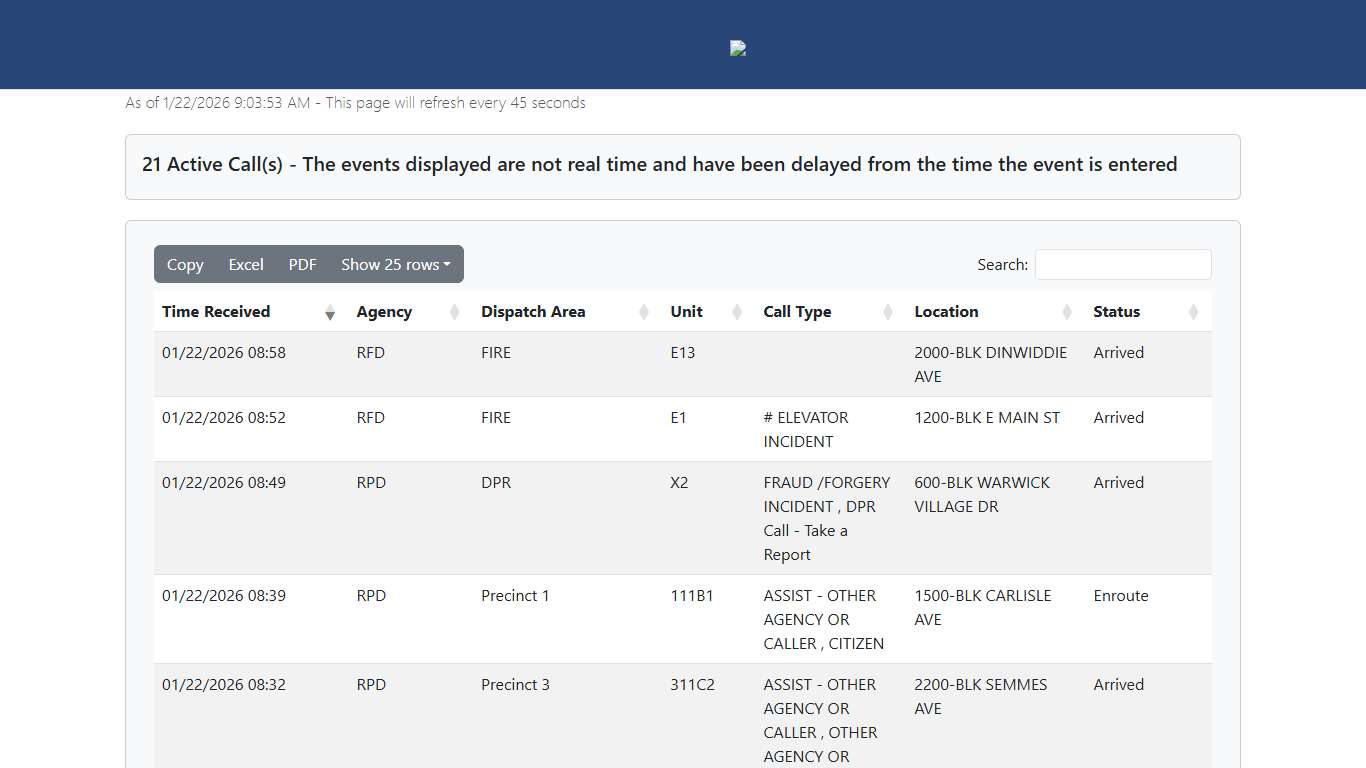
Task: Sort by the Time Received header
Action: click(x=216, y=312)
